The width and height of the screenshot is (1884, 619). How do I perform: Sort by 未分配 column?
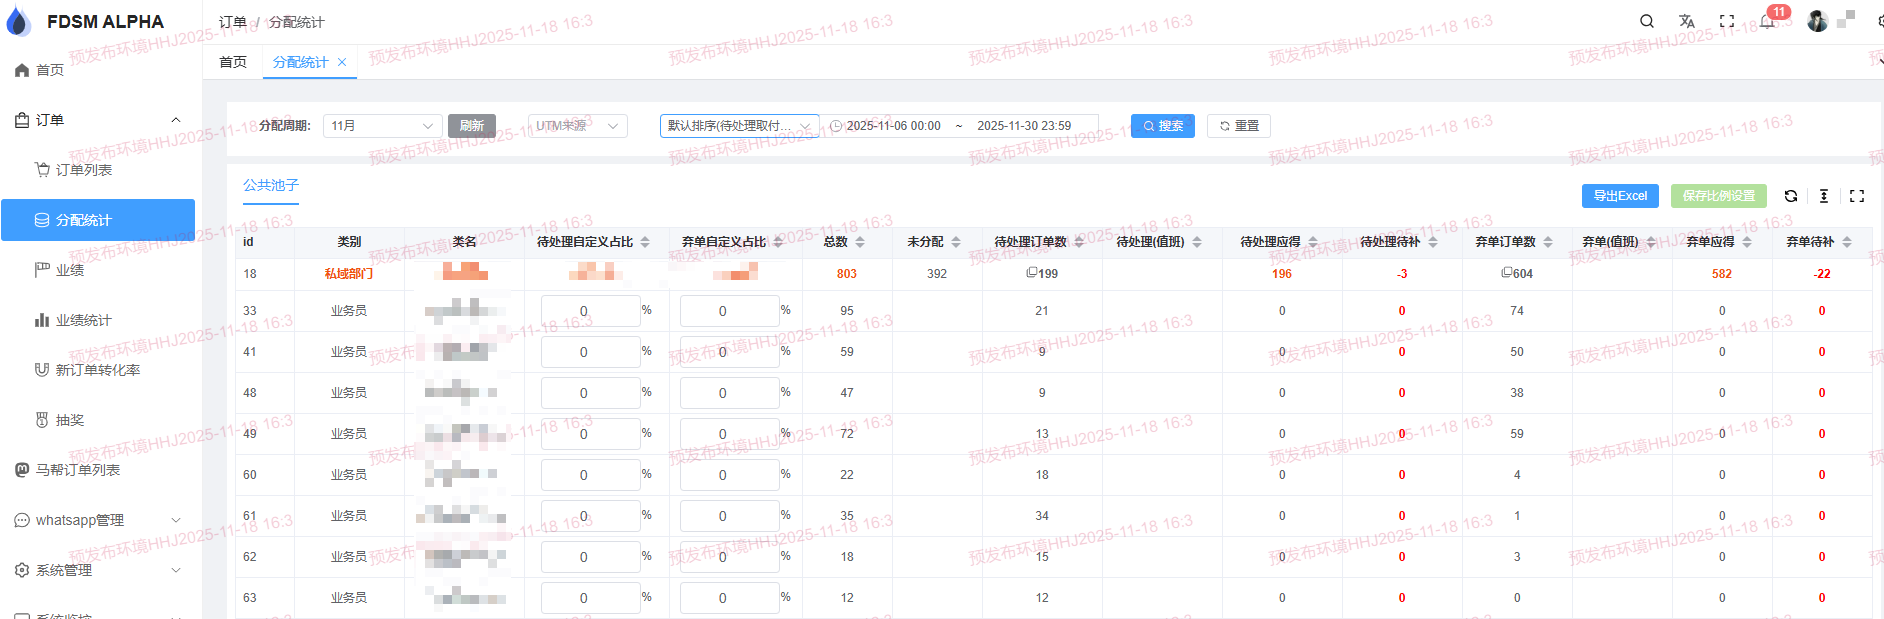coord(956,242)
